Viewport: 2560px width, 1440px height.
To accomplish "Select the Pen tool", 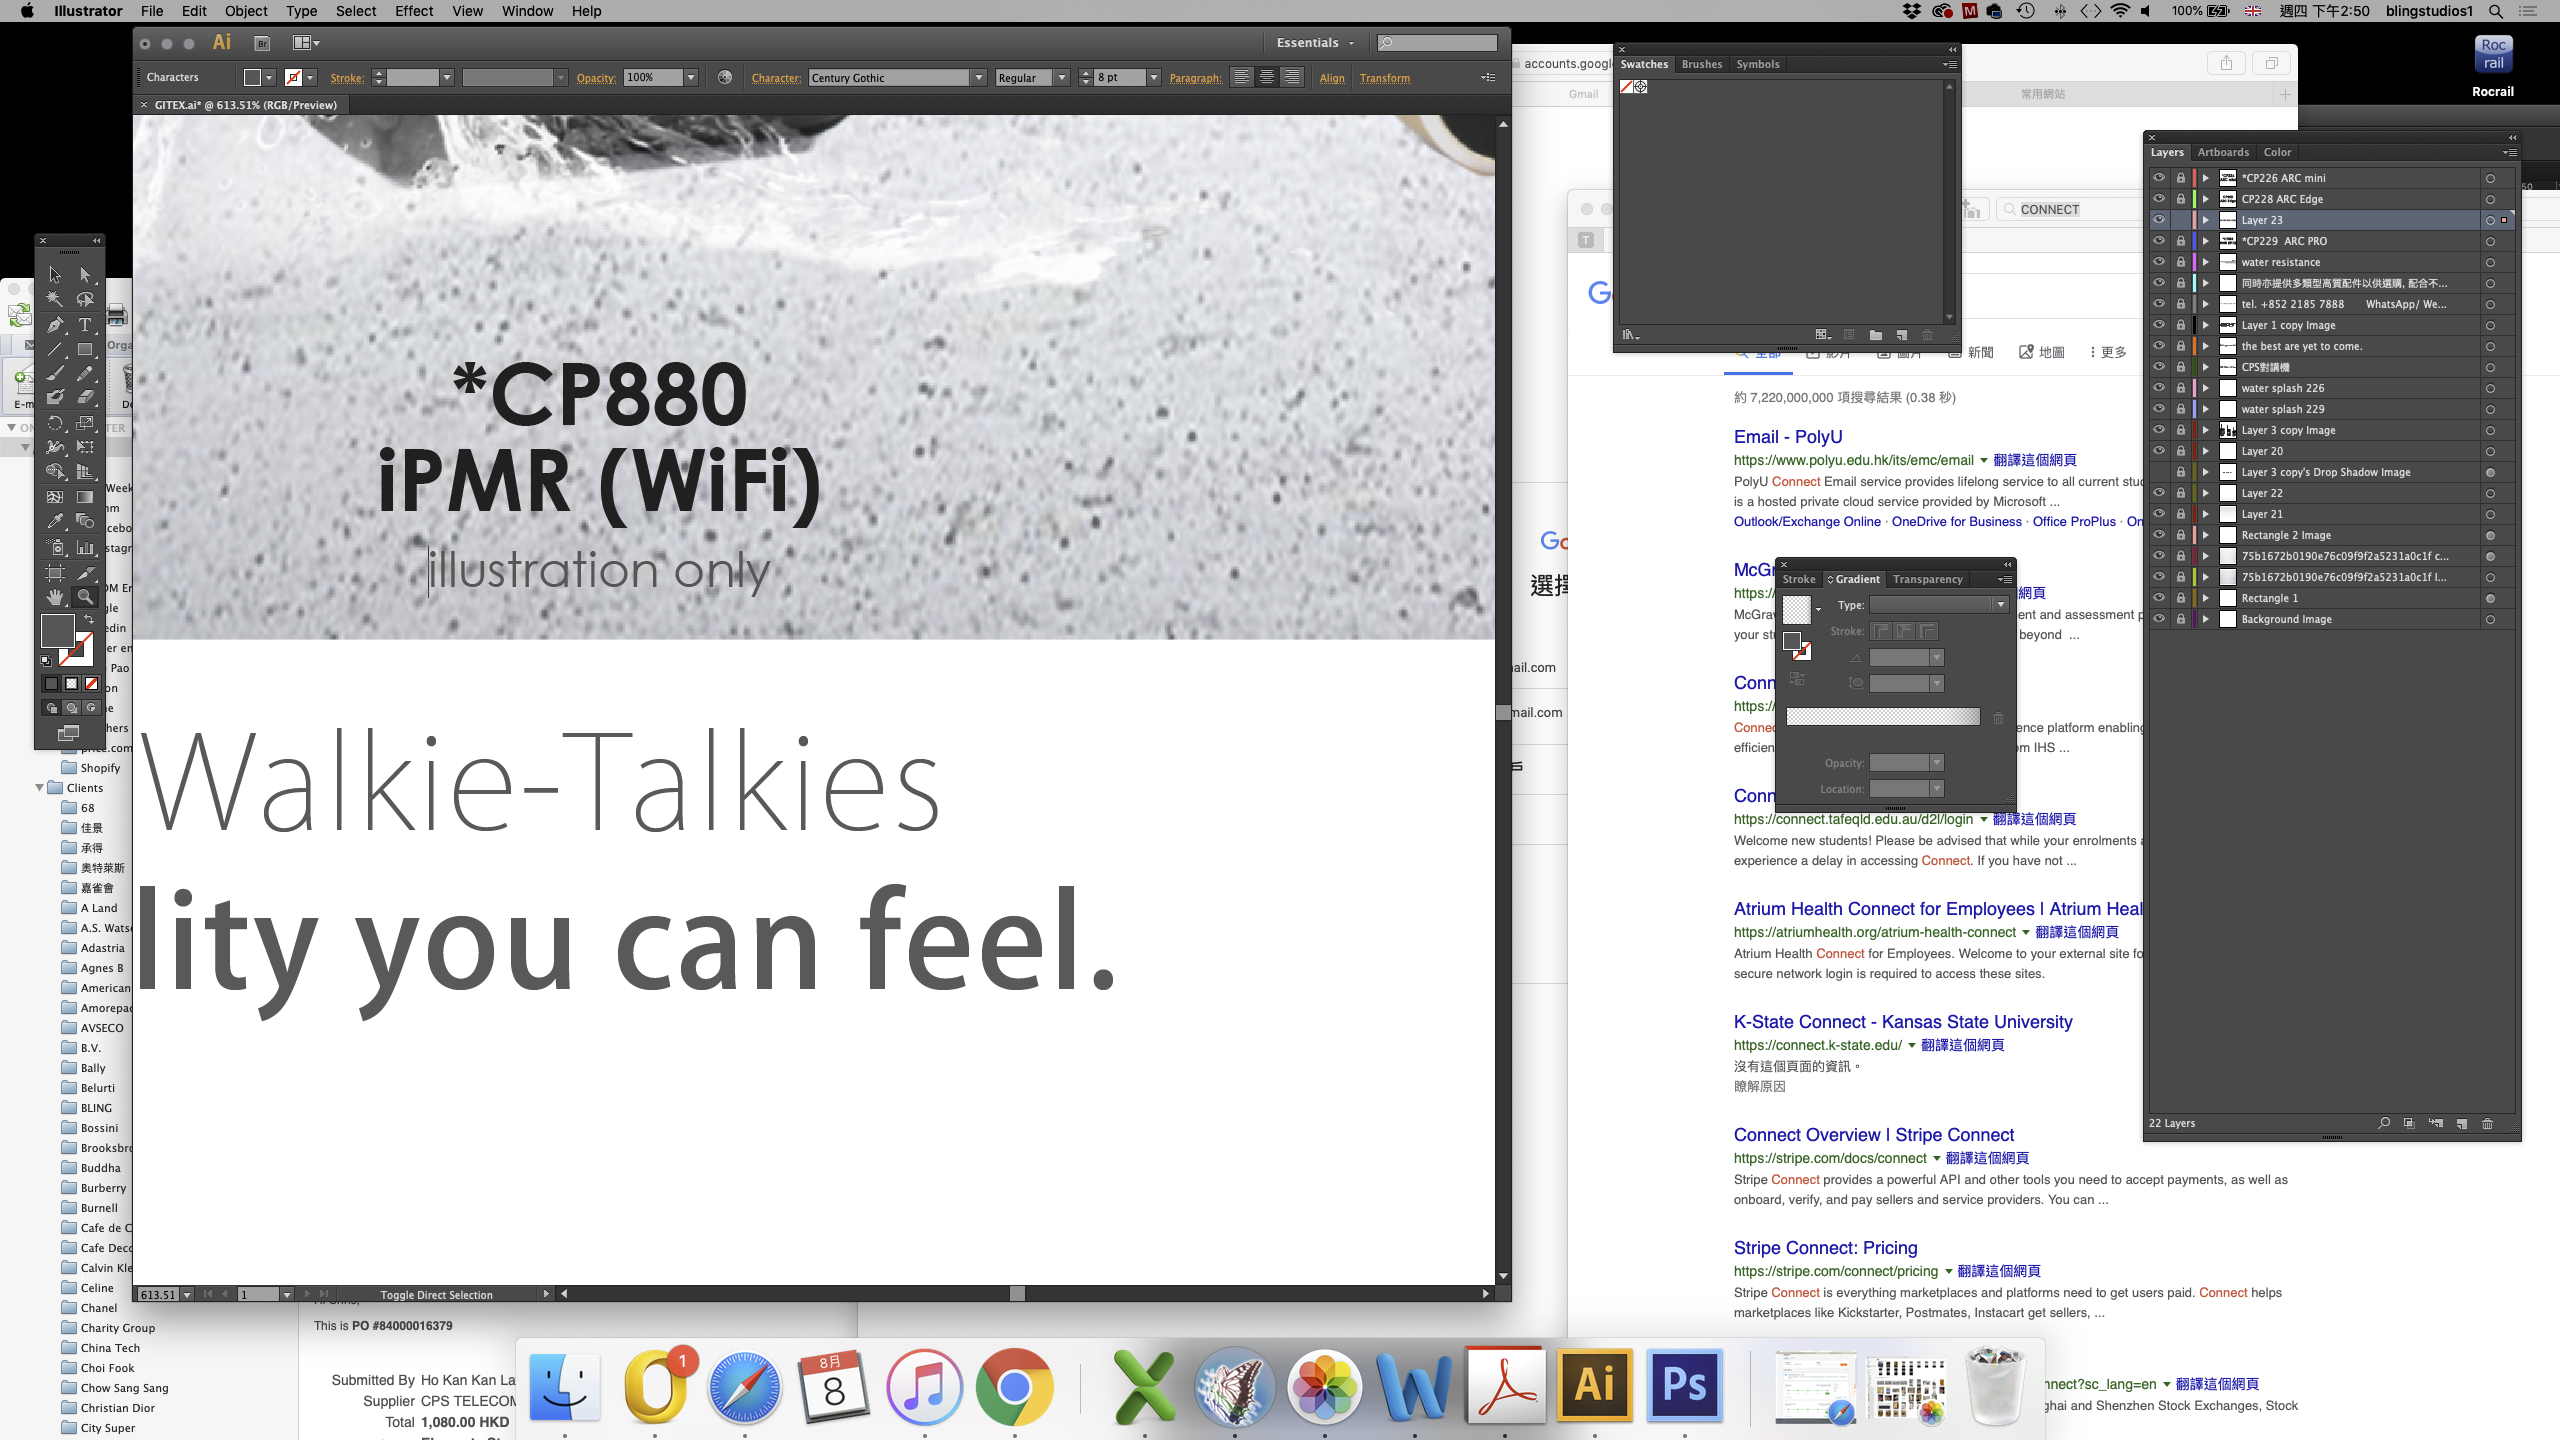I will tap(55, 325).
